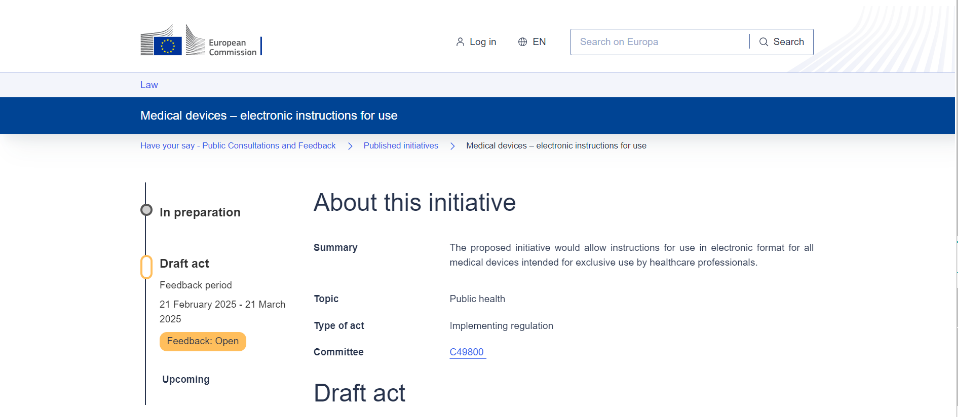Navigate to Published initiatives breadcrumb
The image size is (958, 417).
[400, 146]
